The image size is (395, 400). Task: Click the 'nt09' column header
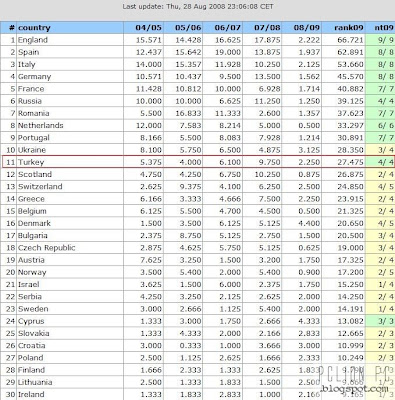pos(384,28)
